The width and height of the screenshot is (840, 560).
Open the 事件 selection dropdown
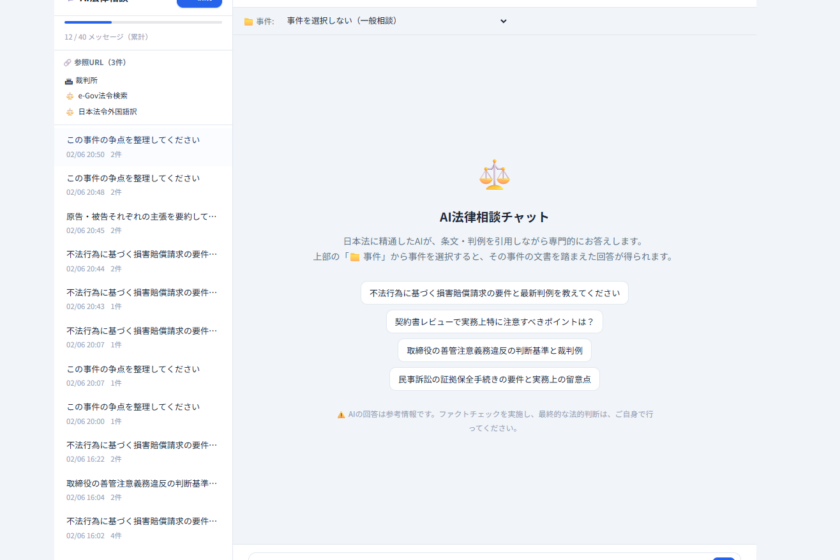click(396, 21)
